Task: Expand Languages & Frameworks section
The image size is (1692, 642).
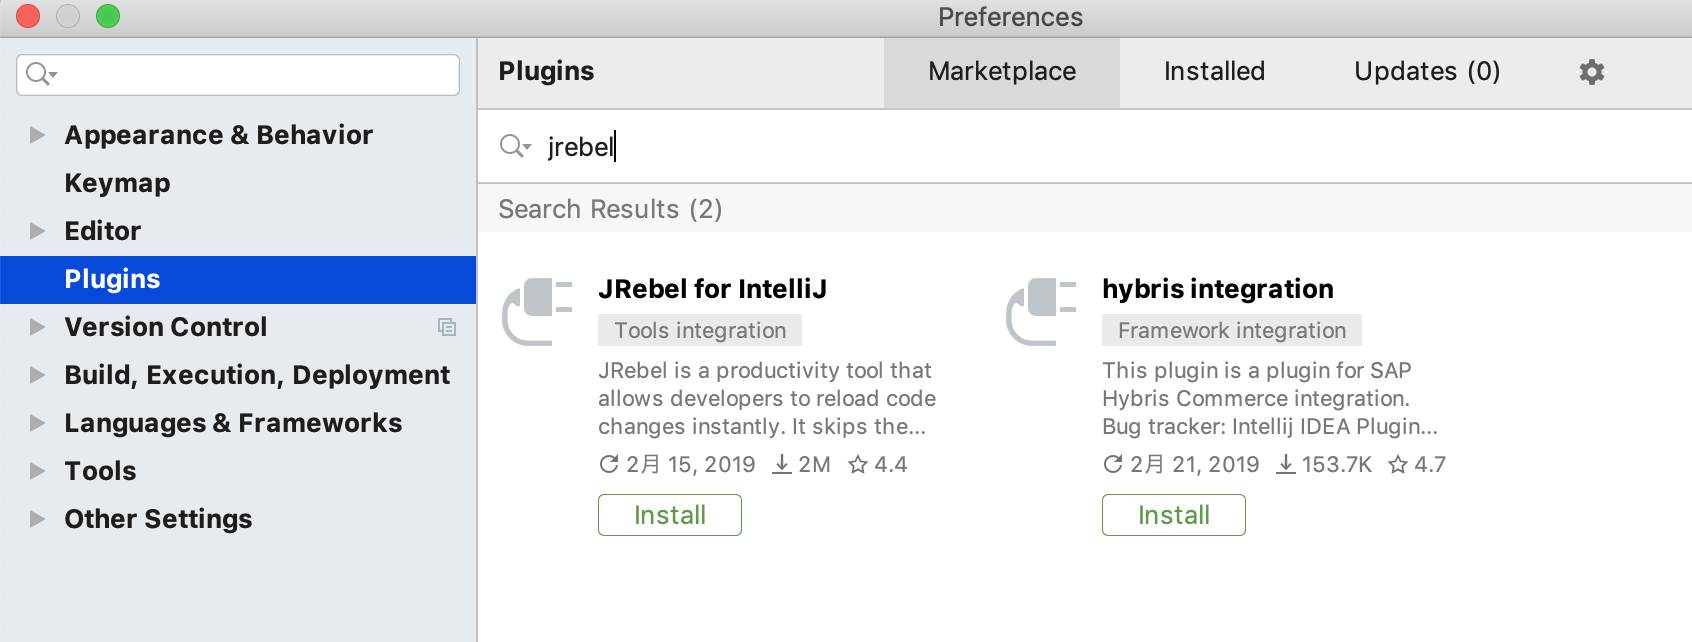Action: pyautogui.click(x=37, y=423)
